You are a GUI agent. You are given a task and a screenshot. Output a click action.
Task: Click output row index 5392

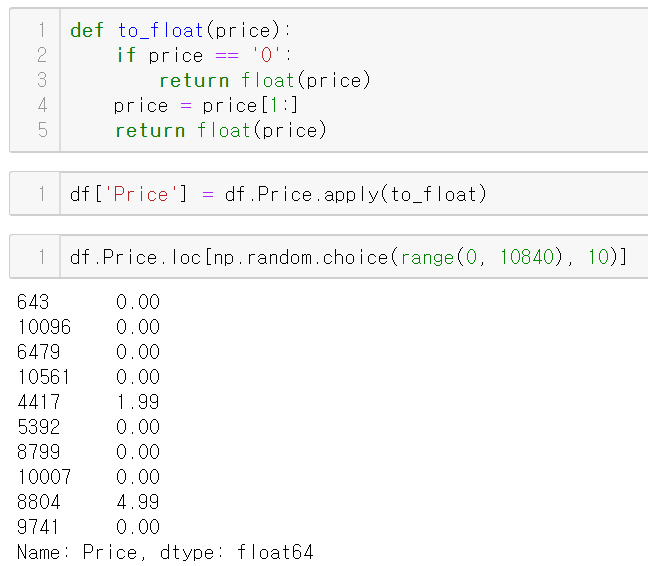click(38, 427)
